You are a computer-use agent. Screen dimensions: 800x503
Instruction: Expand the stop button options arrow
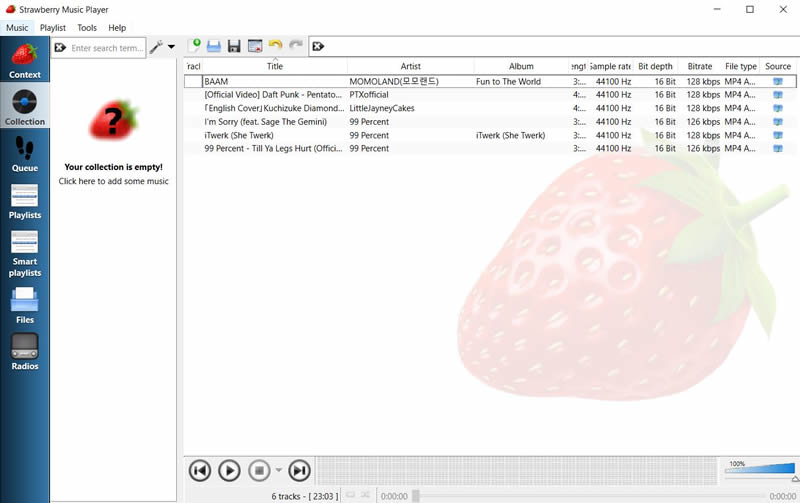pyautogui.click(x=279, y=470)
